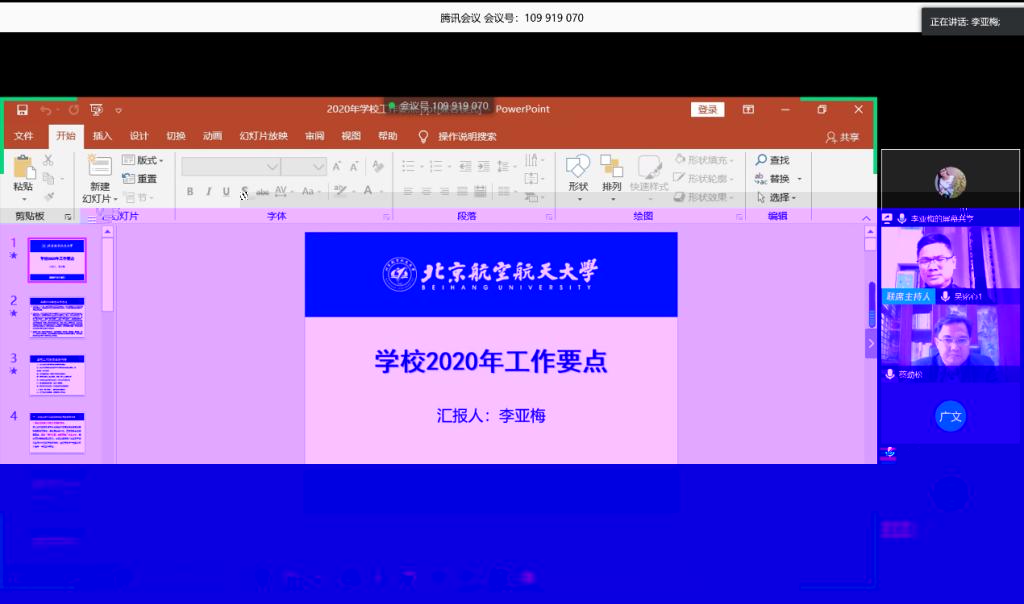Open the 版式 layout dropdown
This screenshot has width=1024, height=604.
point(143,160)
